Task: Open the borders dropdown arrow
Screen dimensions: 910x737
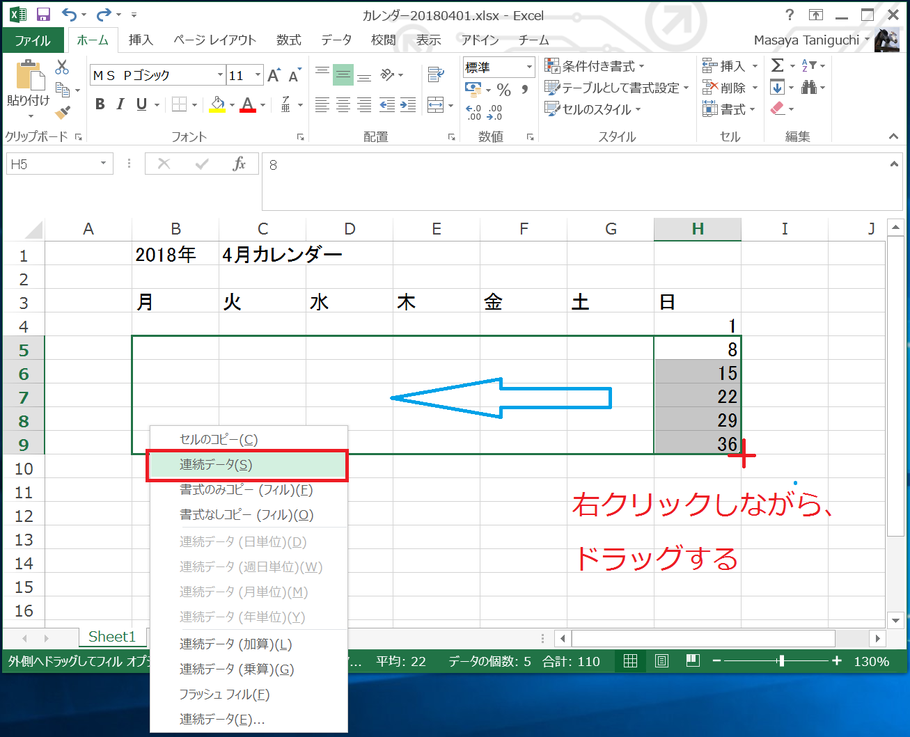Action: pyautogui.click(x=194, y=105)
